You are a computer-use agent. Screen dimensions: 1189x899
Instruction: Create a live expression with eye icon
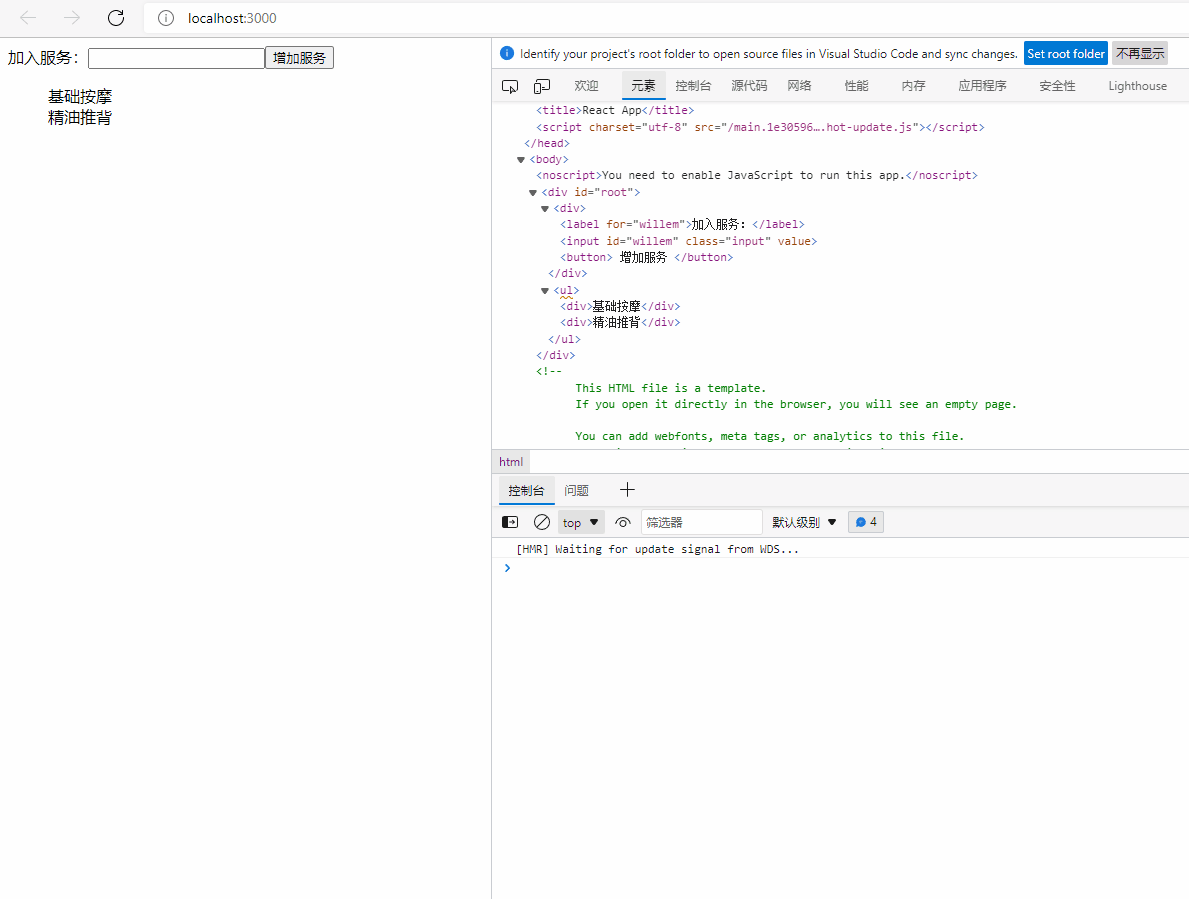[x=623, y=522]
